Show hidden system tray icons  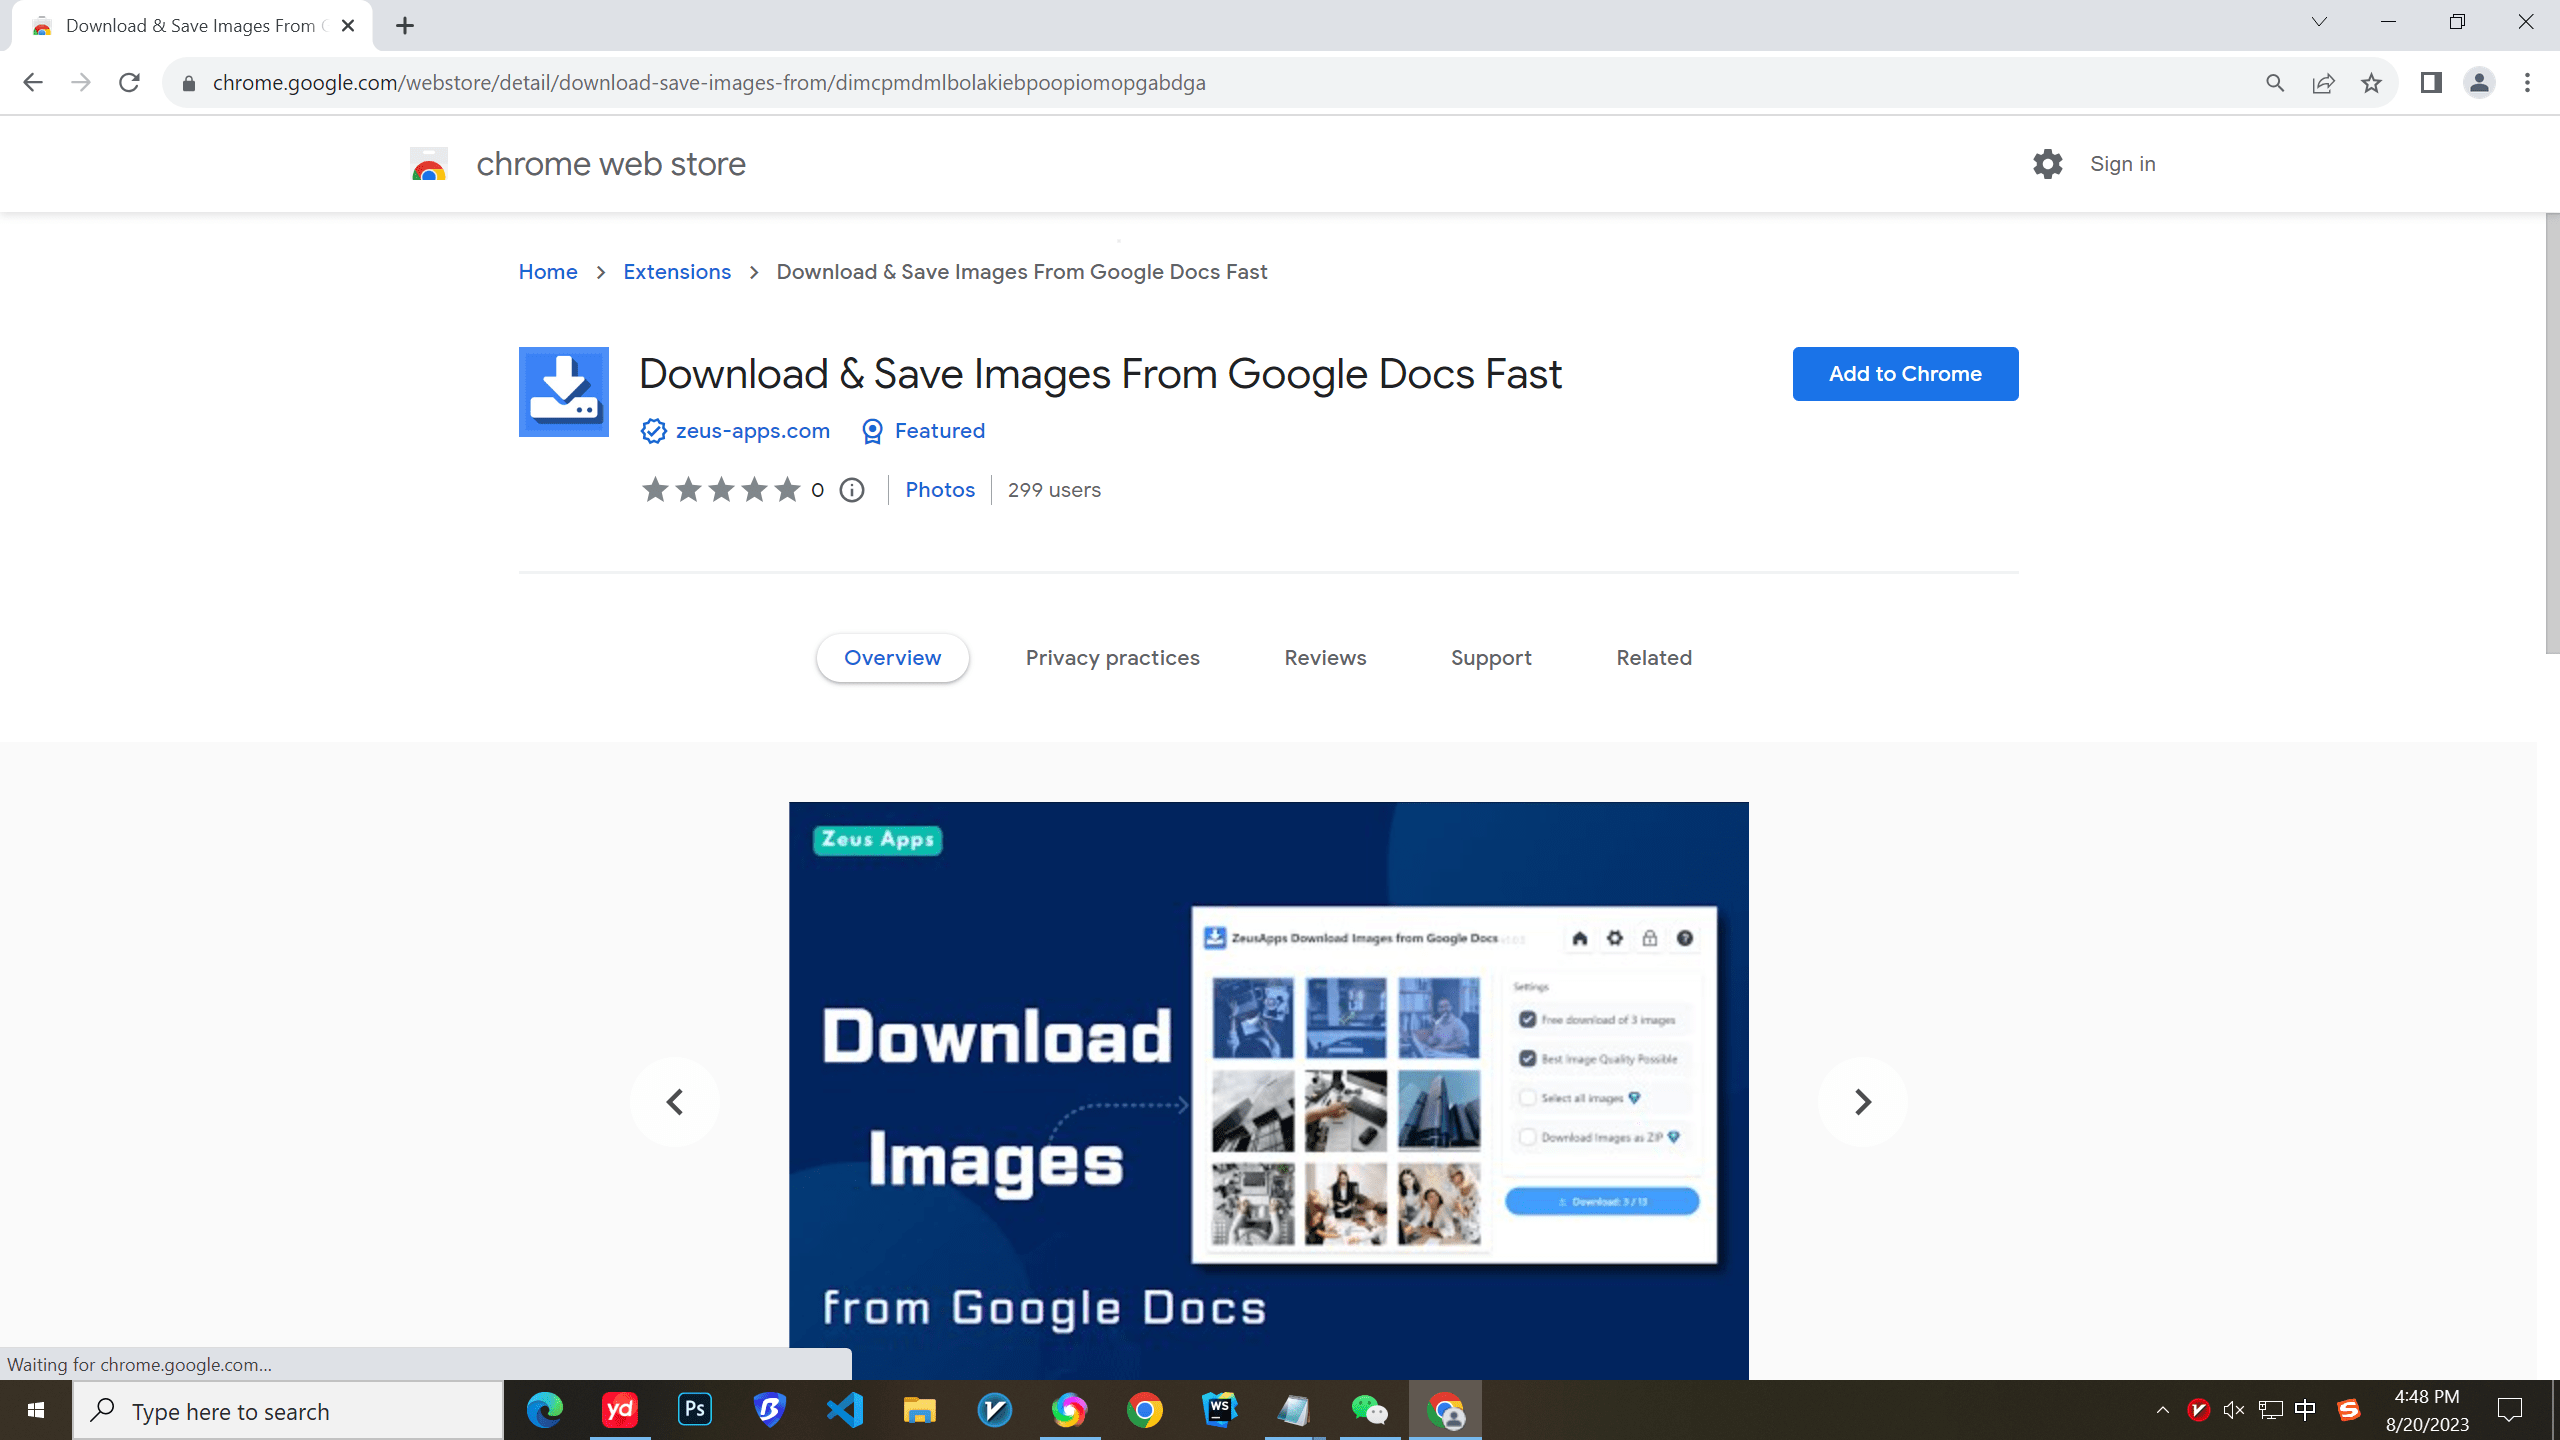click(2163, 1411)
